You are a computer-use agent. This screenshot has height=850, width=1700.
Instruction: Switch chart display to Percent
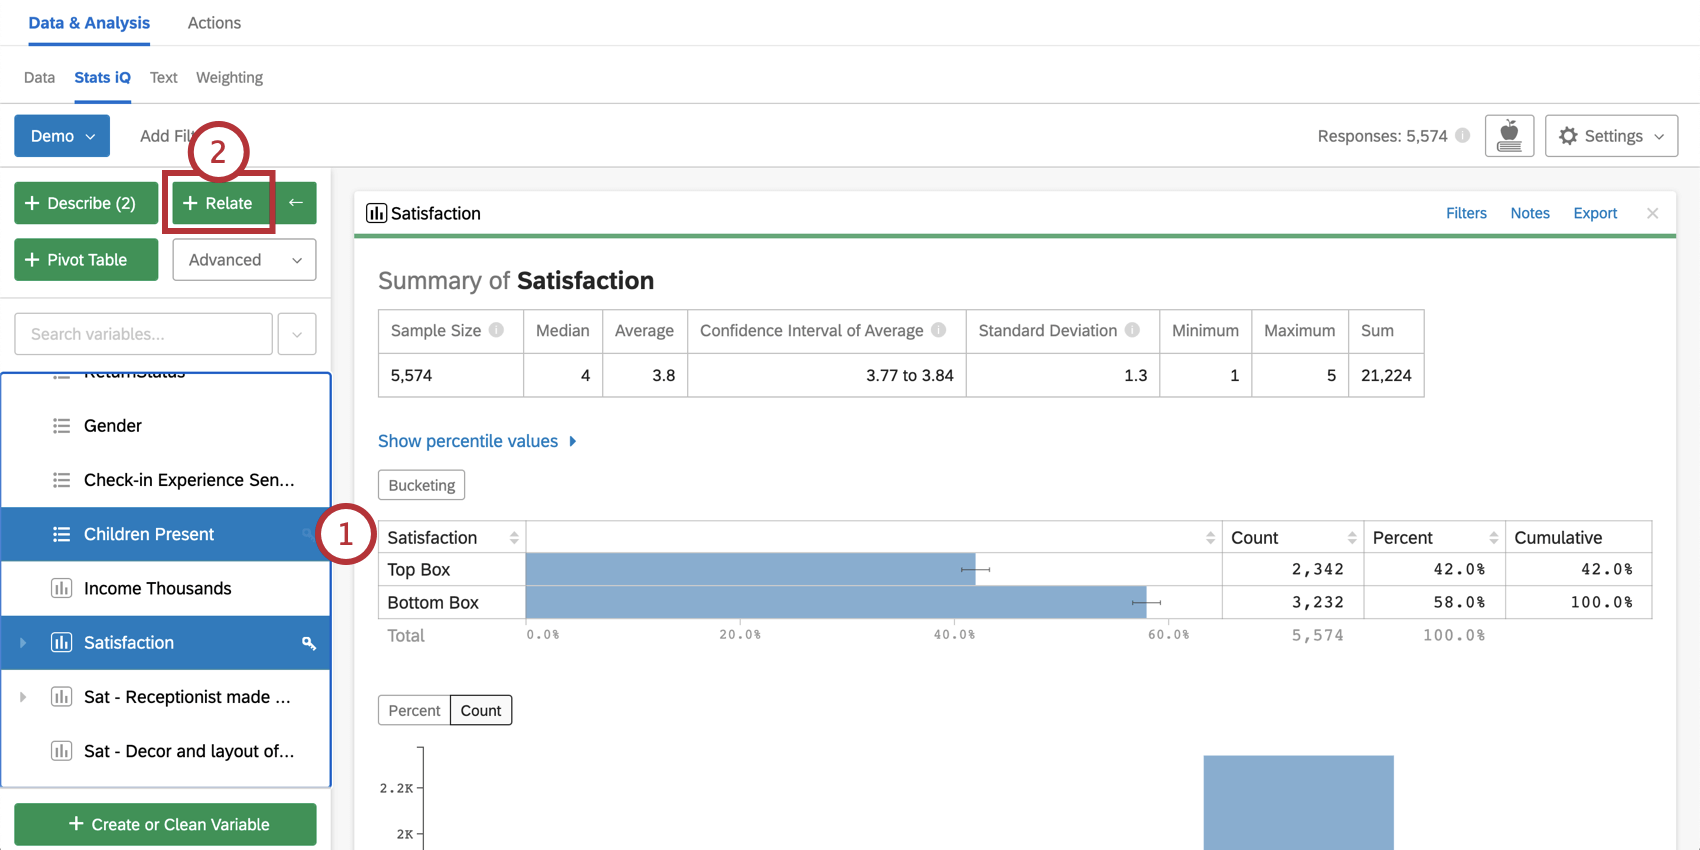(414, 710)
